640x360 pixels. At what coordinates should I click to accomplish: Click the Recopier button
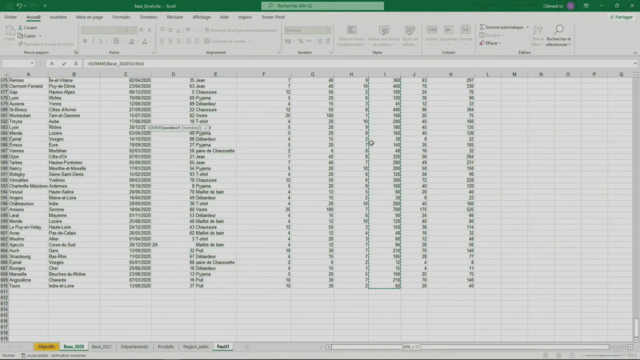(491, 35)
